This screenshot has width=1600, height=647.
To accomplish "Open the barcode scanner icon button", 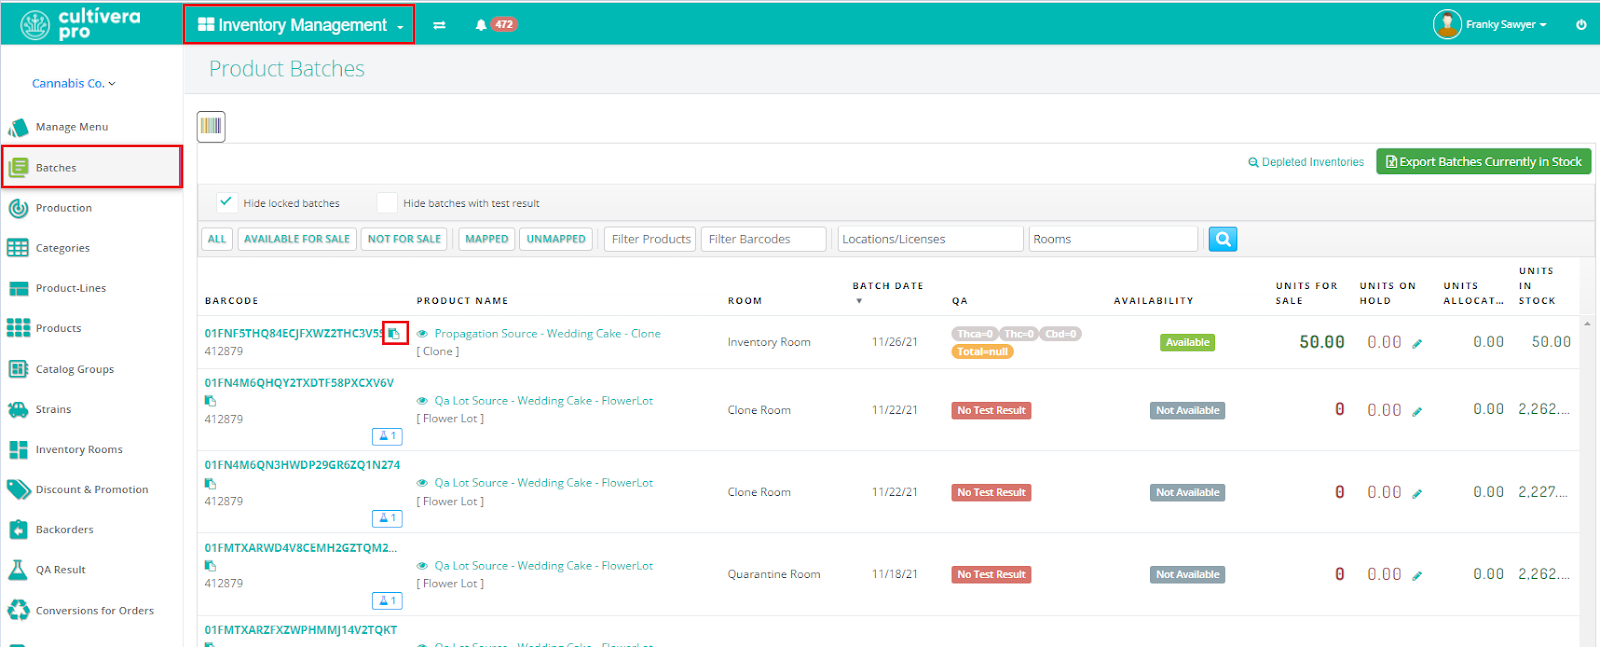I will click(211, 126).
